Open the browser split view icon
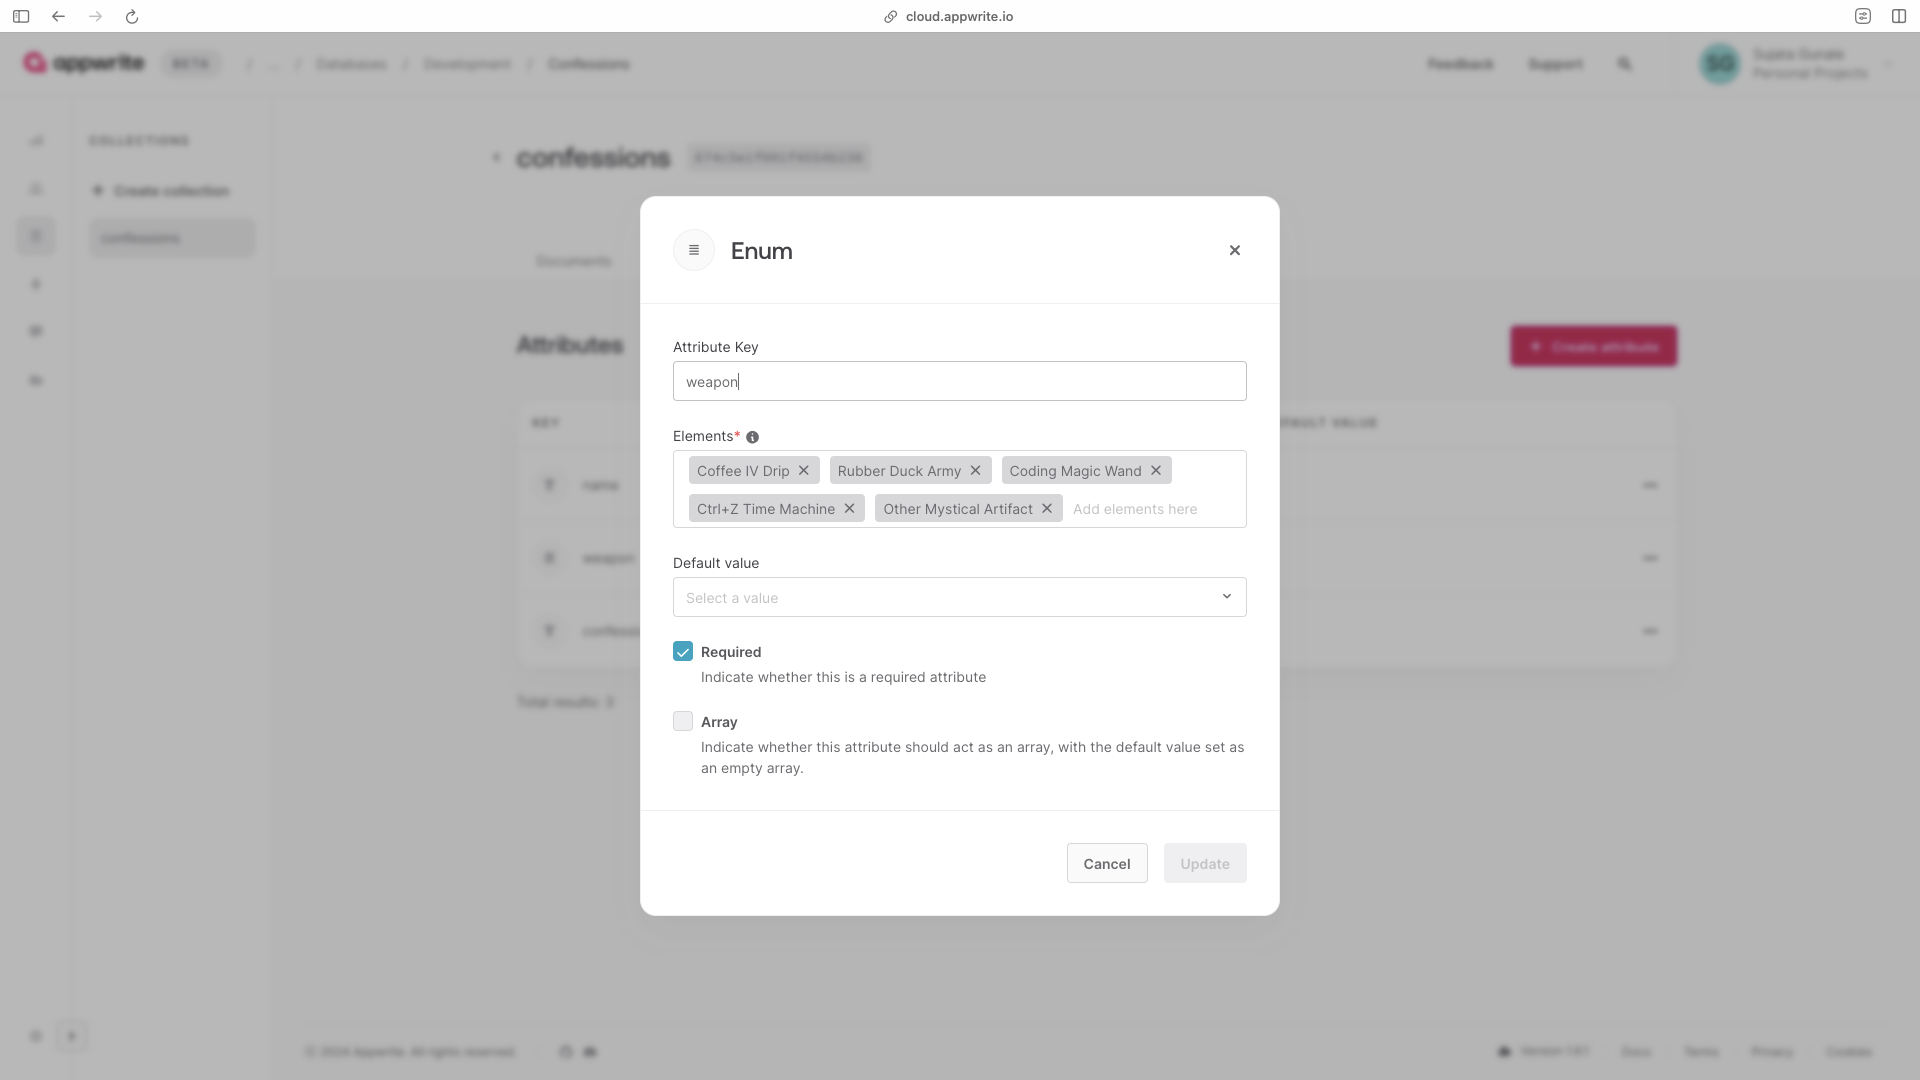1920x1080 pixels. click(x=1899, y=16)
